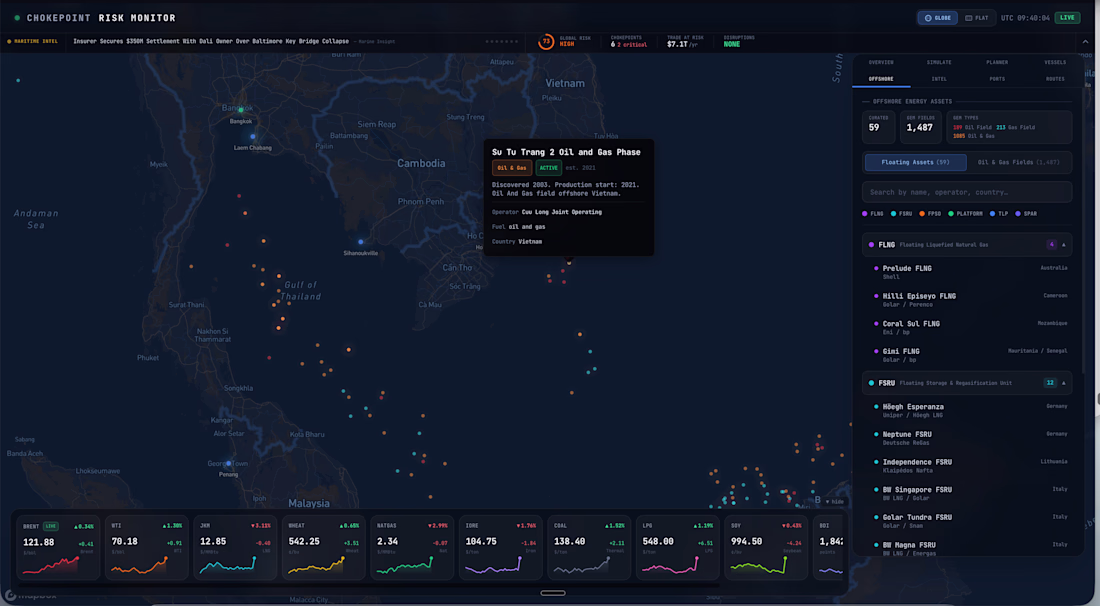The height and width of the screenshot is (606, 1100).
Task: Toggle FPSO orange legend filter
Action: 930,214
